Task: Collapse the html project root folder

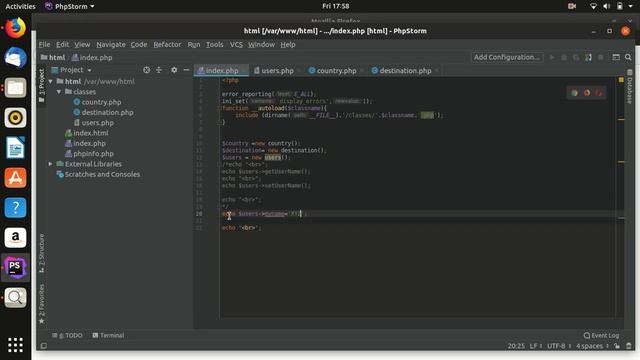Action: pos(51,82)
